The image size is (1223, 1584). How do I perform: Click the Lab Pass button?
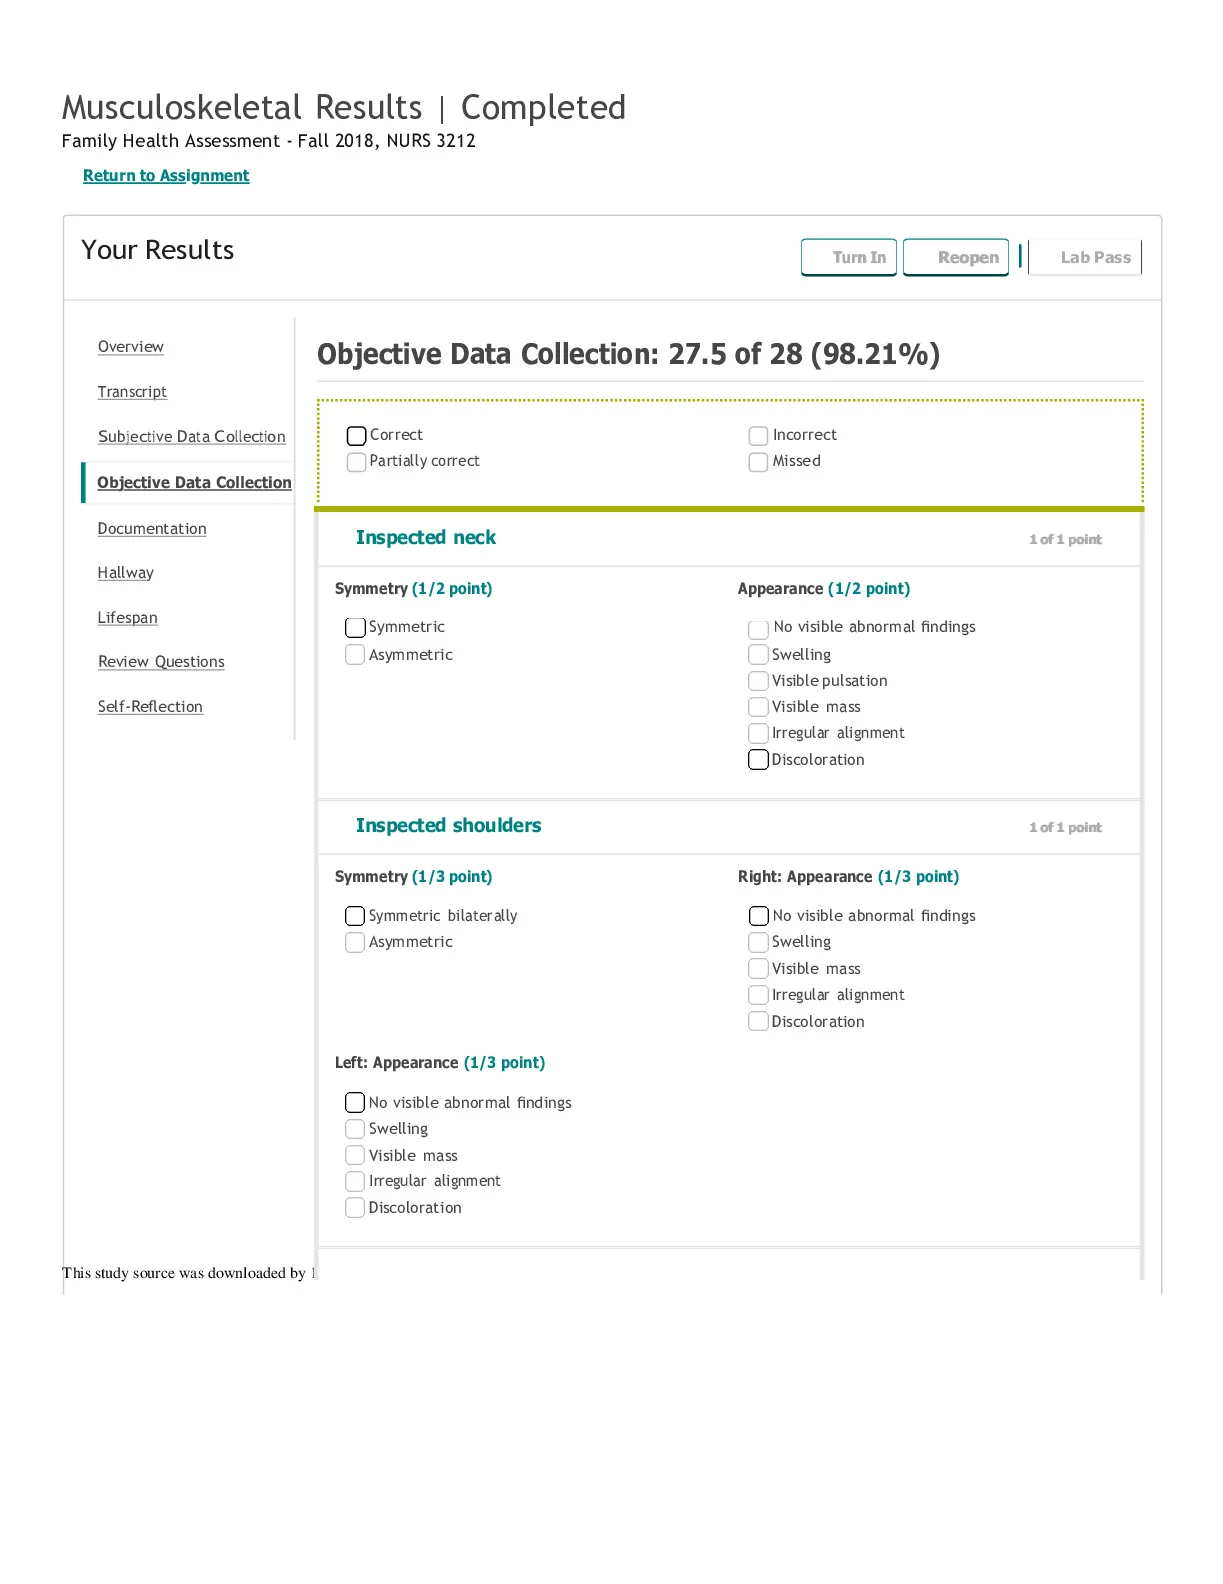[x=1085, y=258]
